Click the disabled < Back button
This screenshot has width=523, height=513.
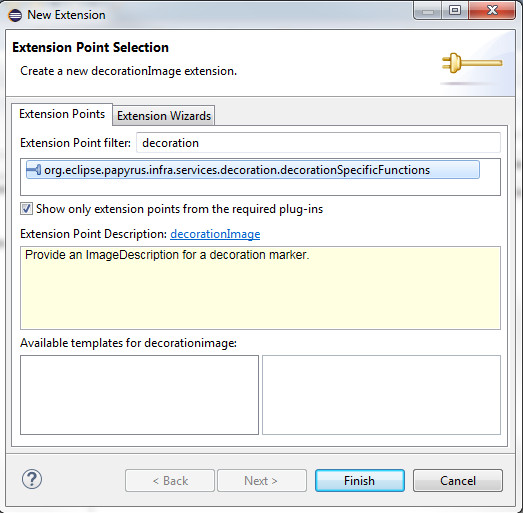[x=170, y=481]
